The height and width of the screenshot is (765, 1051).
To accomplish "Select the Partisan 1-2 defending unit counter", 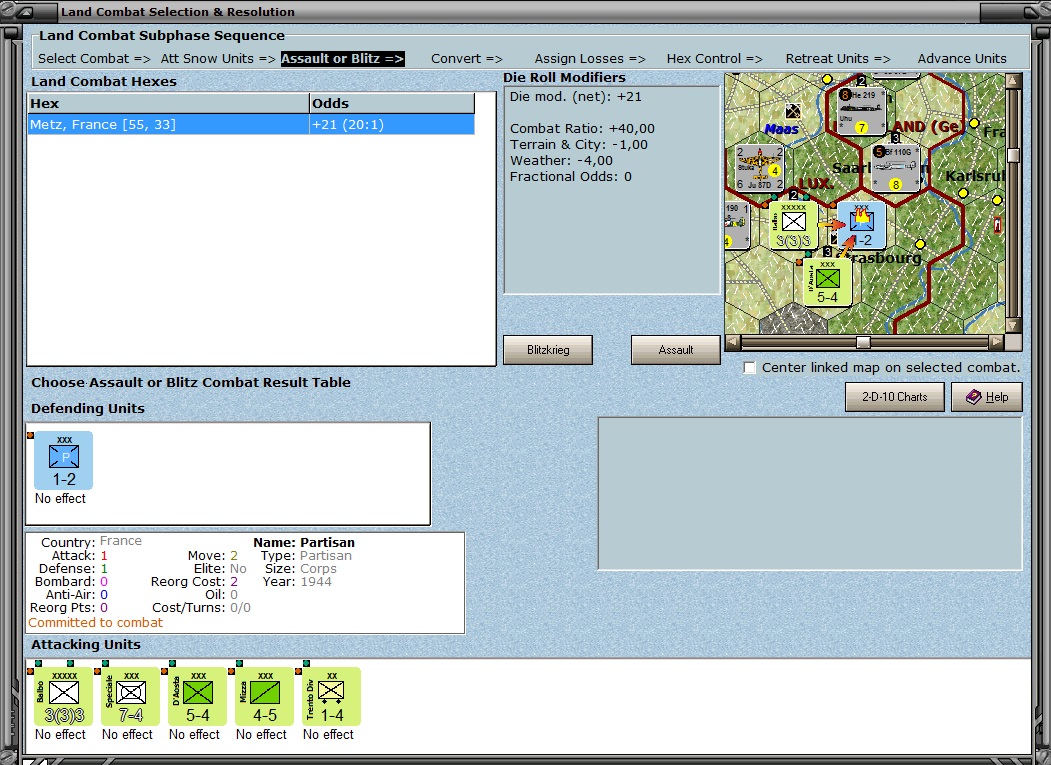I will (x=63, y=460).
